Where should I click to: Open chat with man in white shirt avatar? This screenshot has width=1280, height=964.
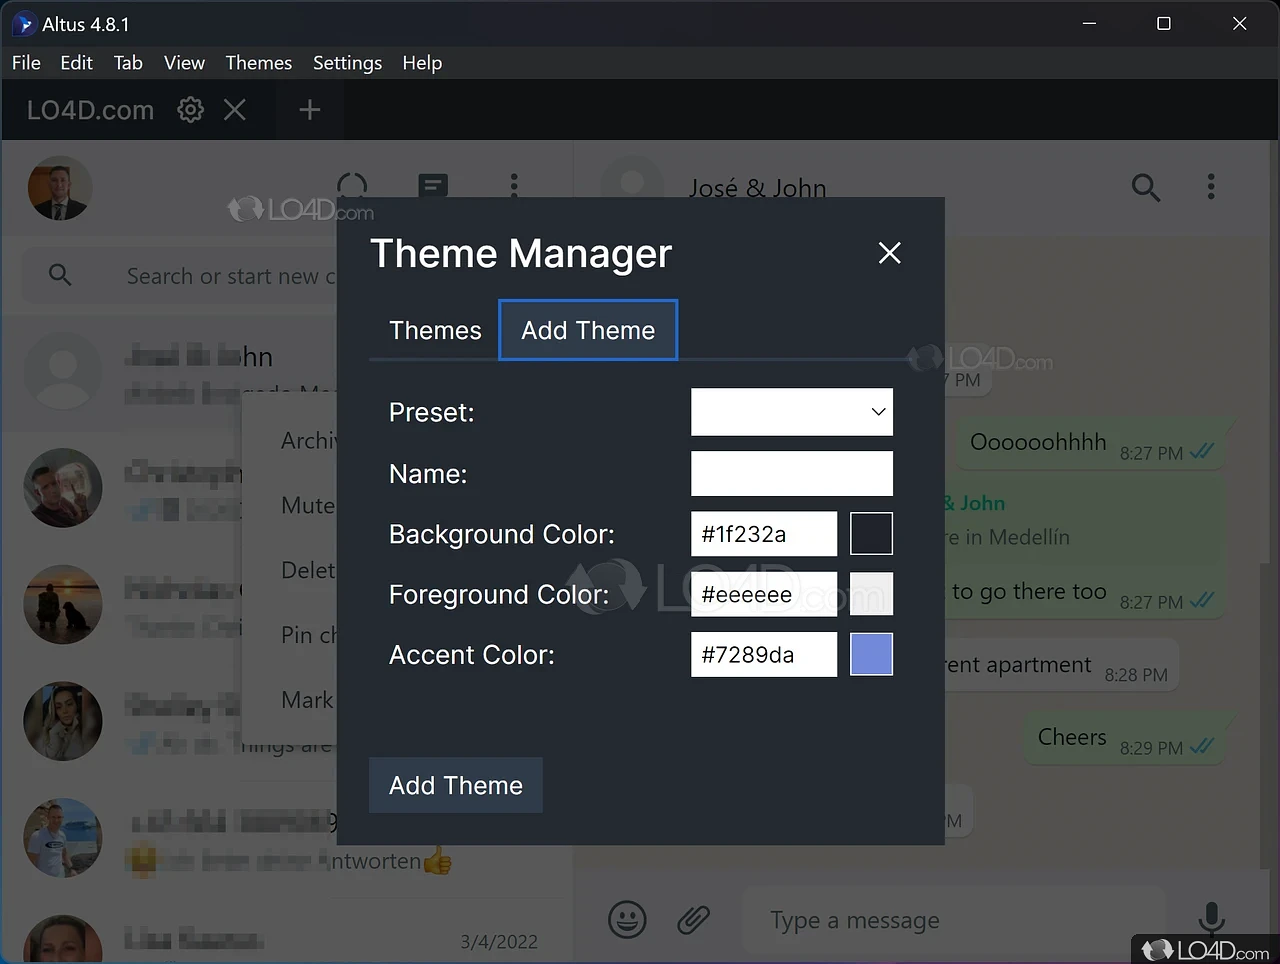(x=63, y=838)
